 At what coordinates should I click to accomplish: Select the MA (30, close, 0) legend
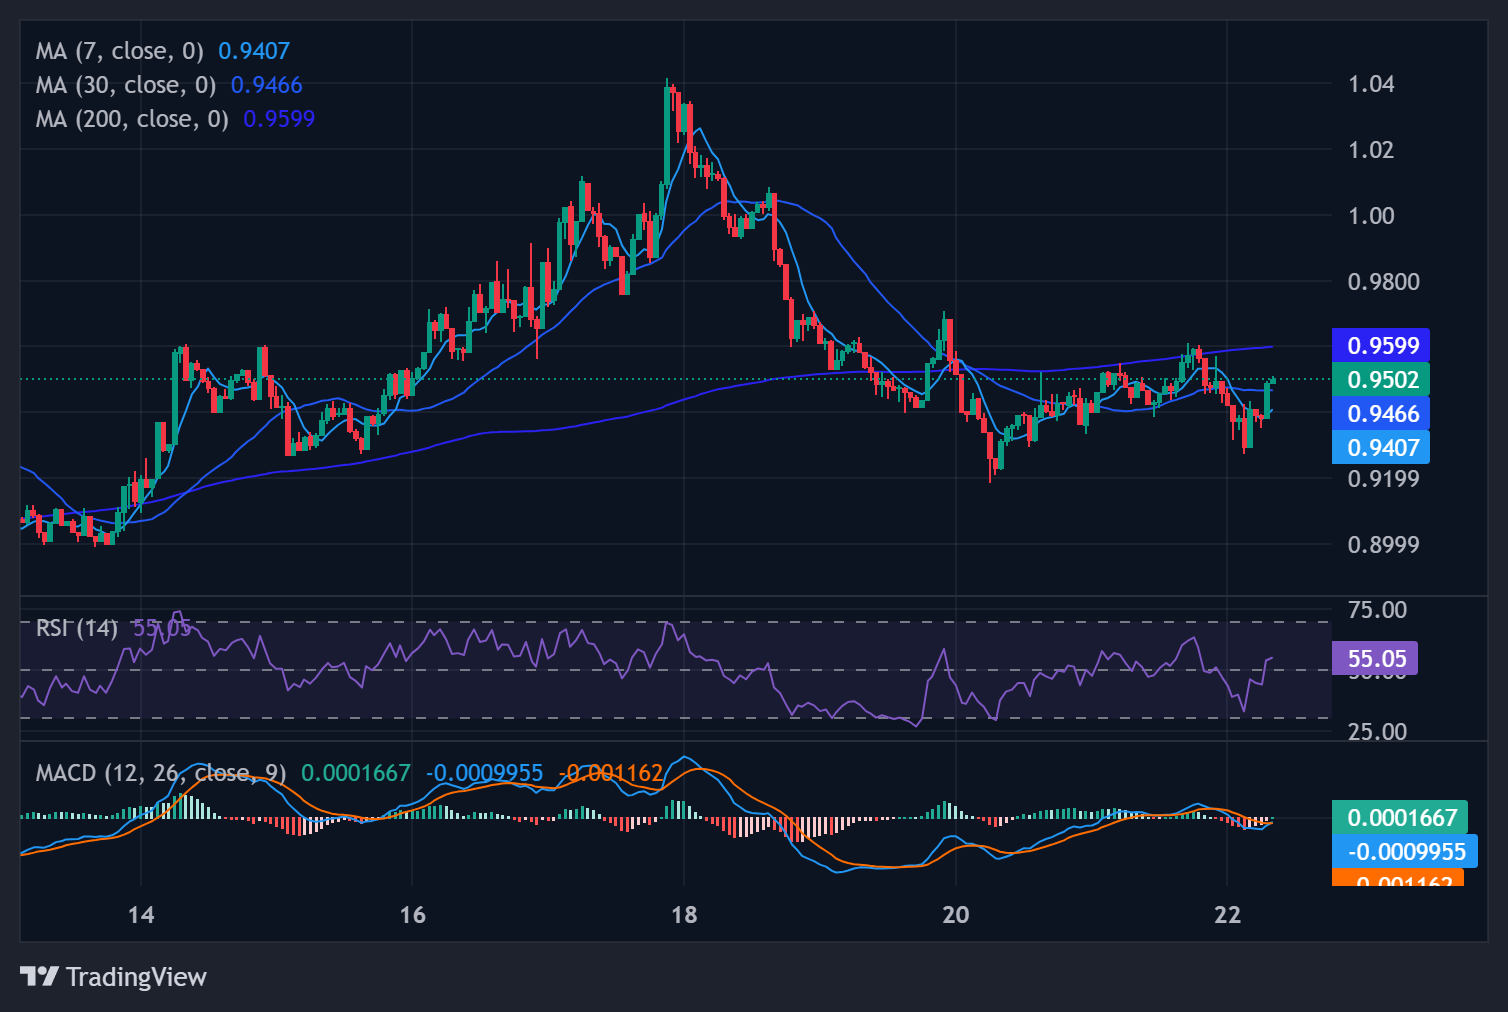coord(125,85)
